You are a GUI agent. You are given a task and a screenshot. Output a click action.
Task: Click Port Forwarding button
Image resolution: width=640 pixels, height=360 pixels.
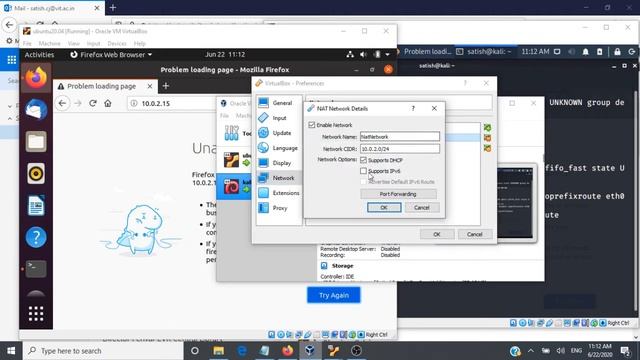[398, 194]
